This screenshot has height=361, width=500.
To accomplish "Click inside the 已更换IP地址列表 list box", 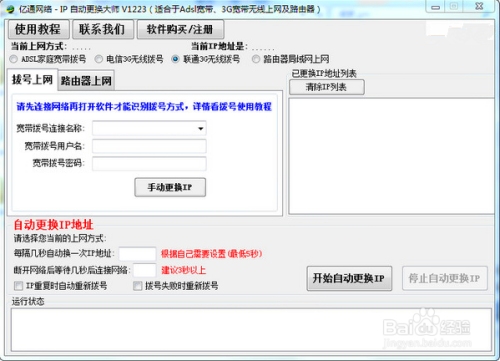I will (x=391, y=156).
